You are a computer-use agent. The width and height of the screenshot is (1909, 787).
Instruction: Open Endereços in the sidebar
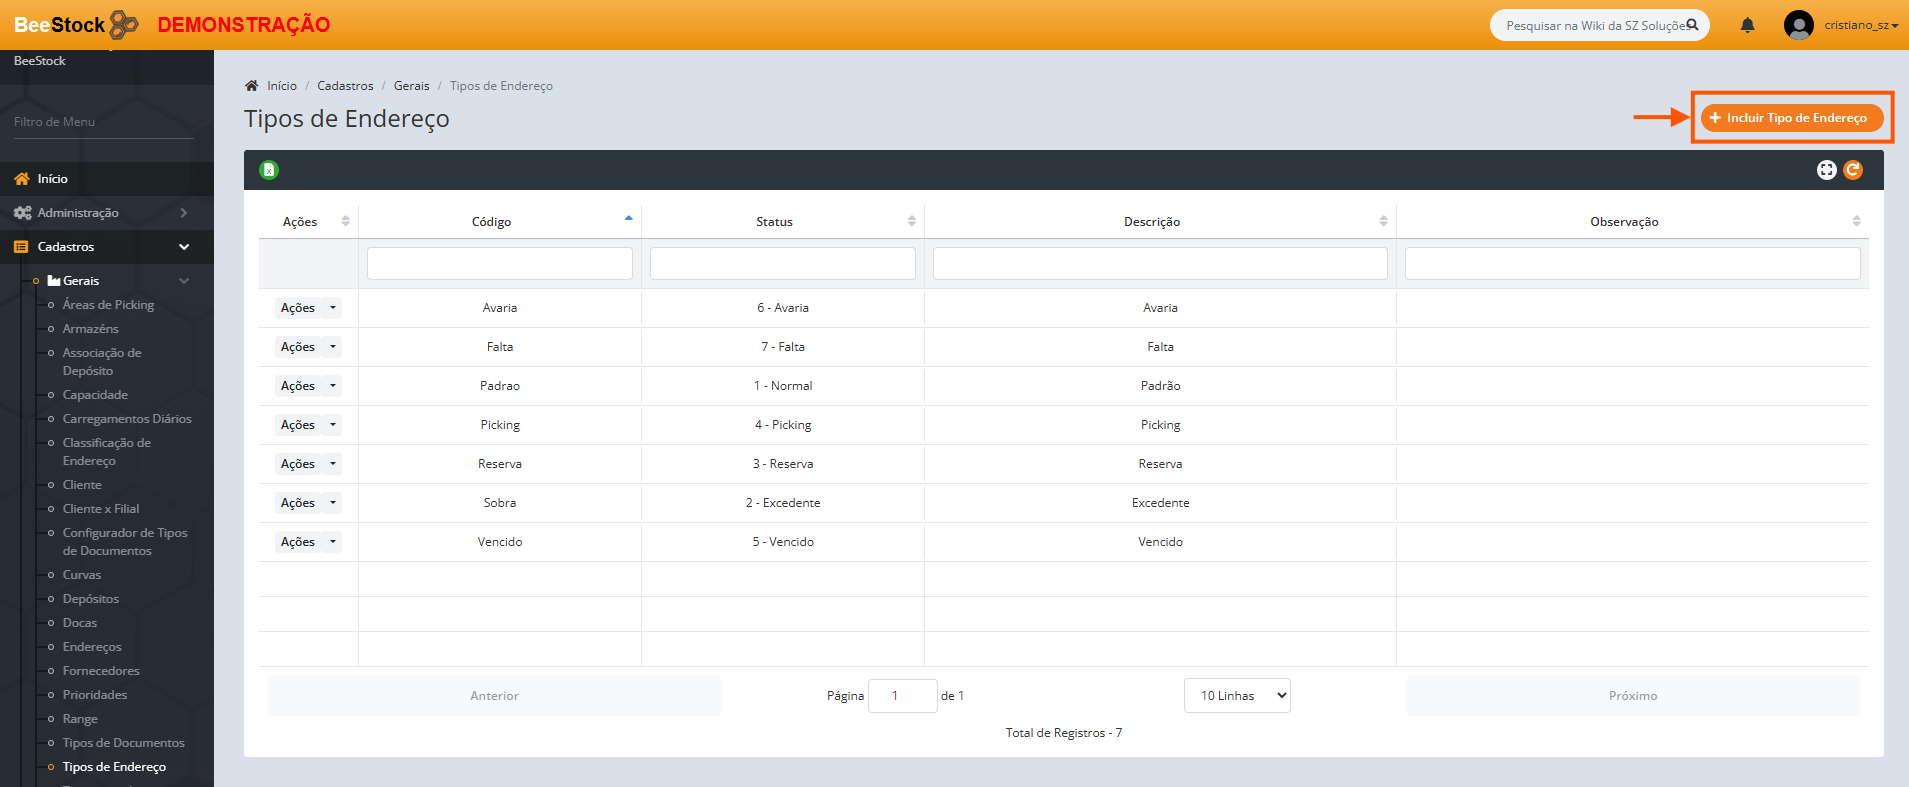coord(92,647)
